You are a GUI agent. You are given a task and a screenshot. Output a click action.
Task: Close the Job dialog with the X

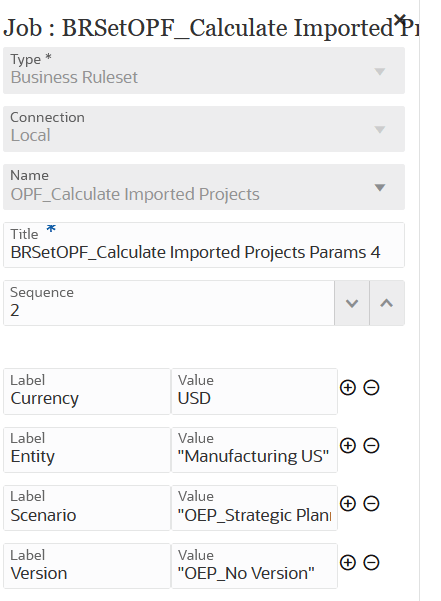[x=400, y=19]
